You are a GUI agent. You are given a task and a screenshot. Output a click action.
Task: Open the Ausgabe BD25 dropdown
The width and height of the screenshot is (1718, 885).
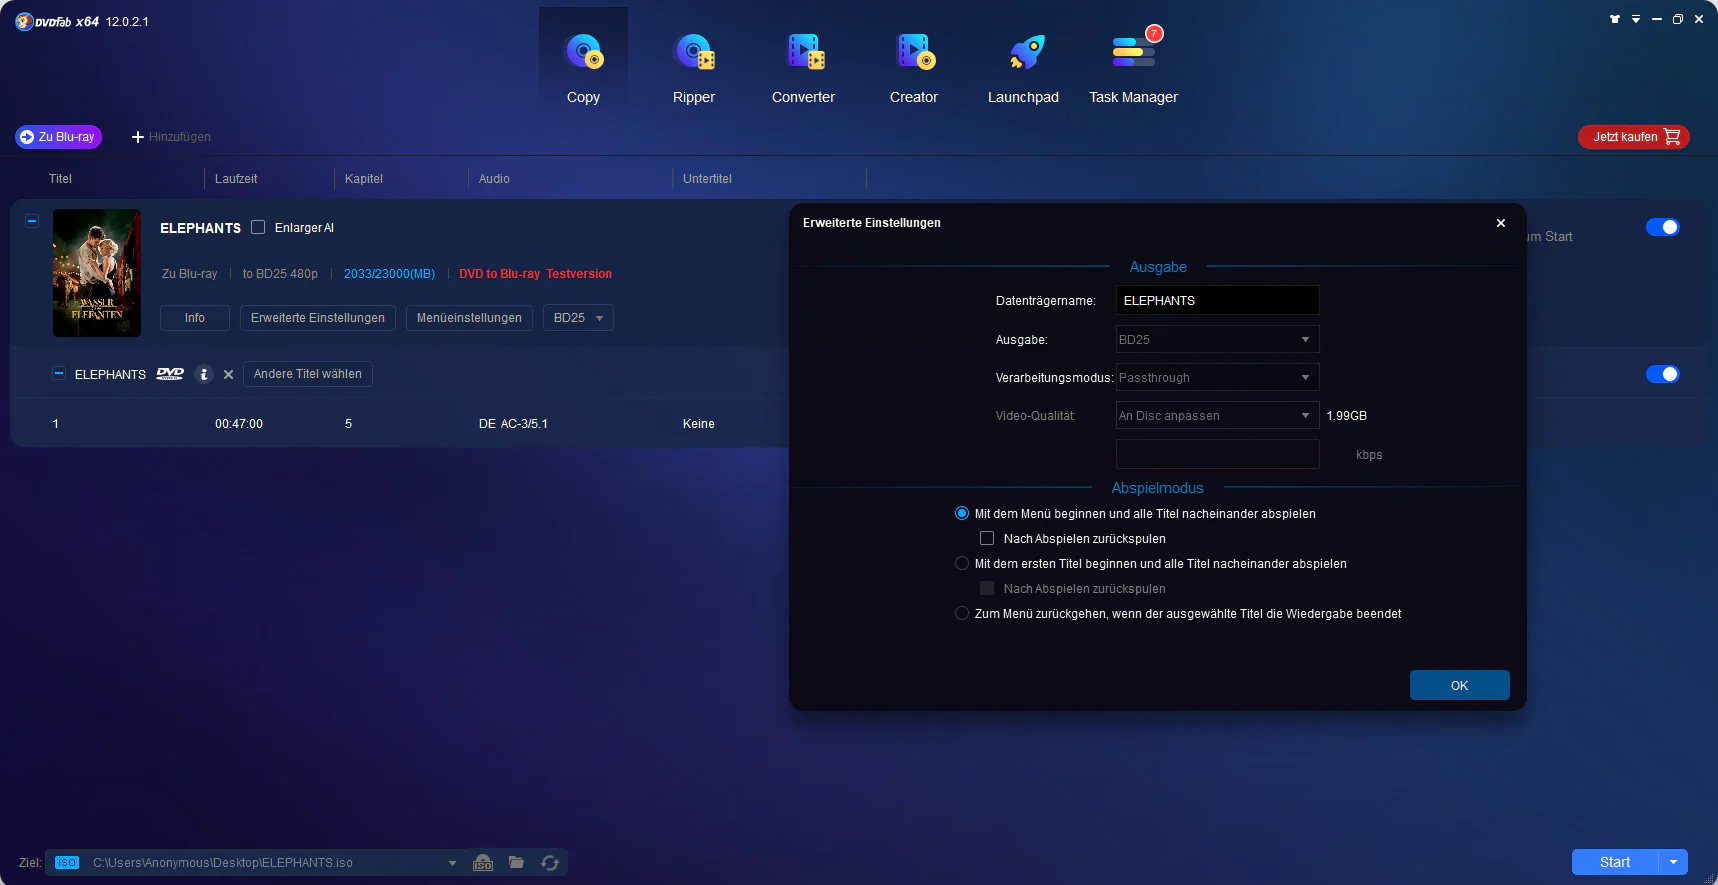[x=1217, y=339]
